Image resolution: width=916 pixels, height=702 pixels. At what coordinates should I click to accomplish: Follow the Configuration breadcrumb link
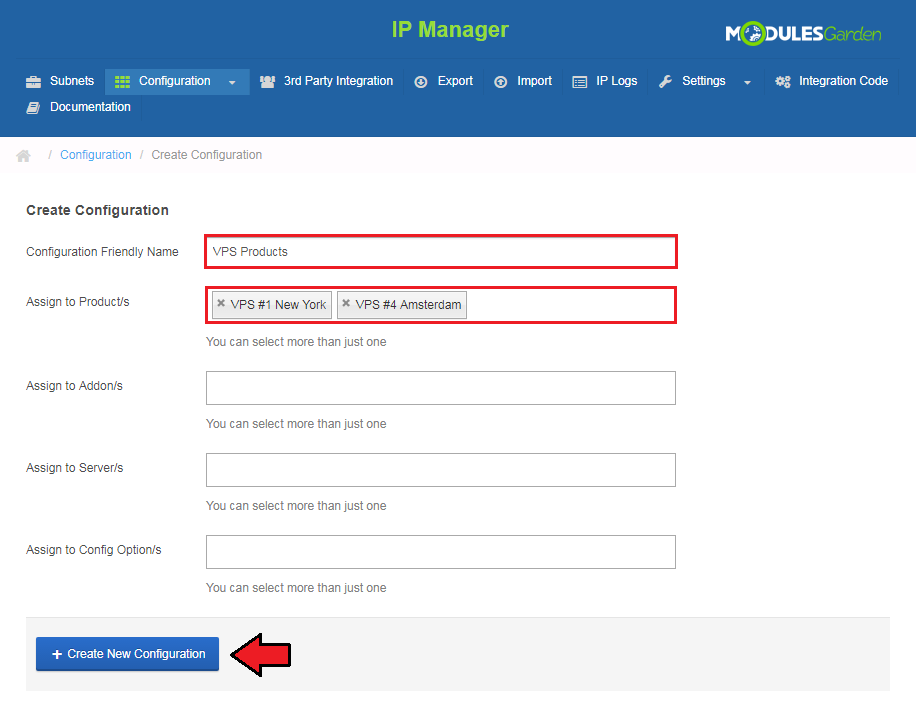point(95,155)
